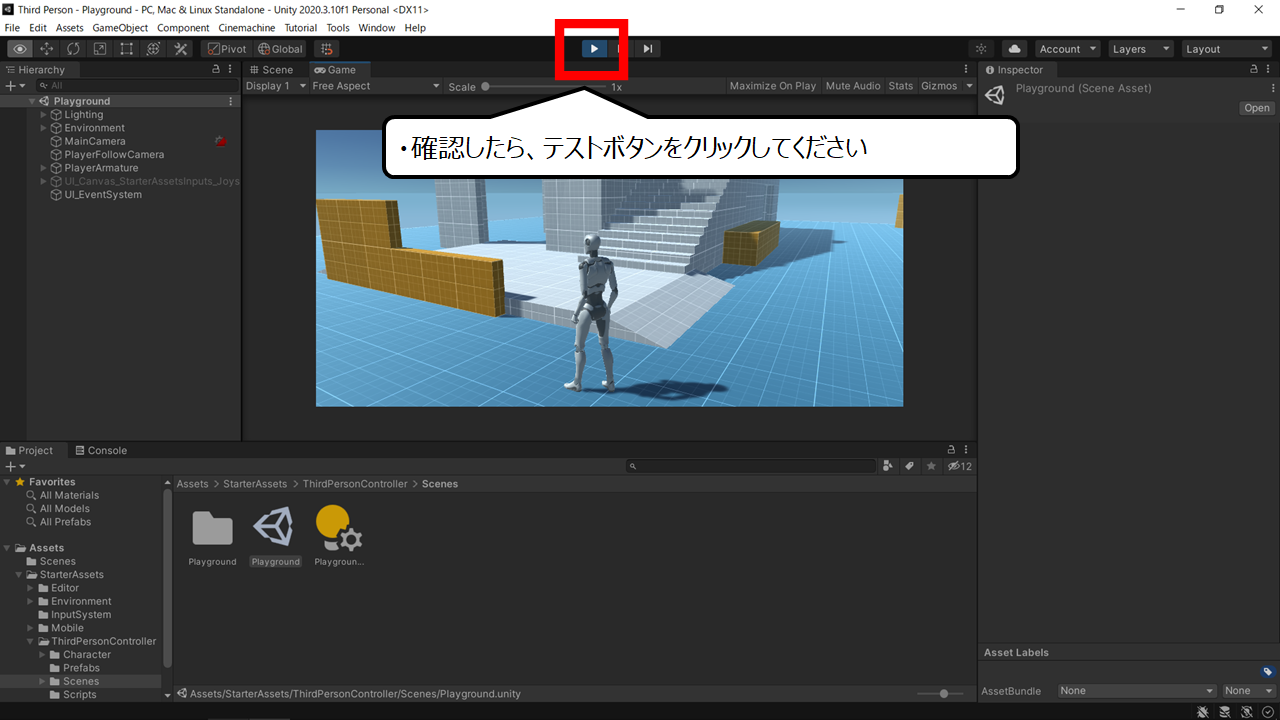
Task: Click the bug debug-mode icon in status bar
Action: pos(1203,712)
